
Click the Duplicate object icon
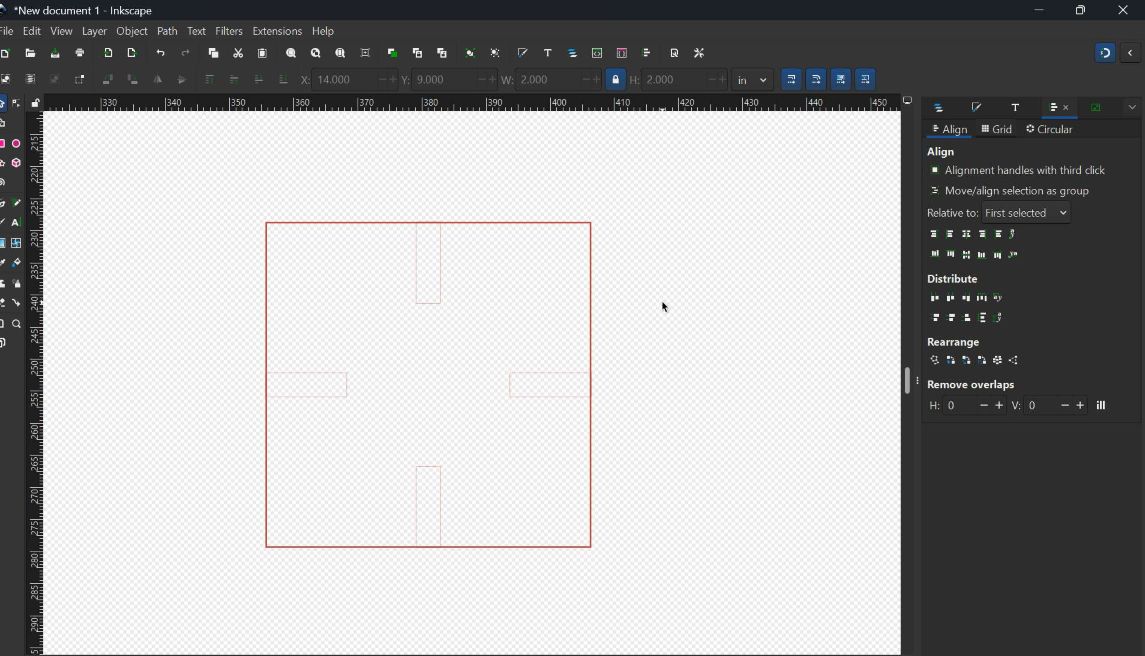pos(392,53)
